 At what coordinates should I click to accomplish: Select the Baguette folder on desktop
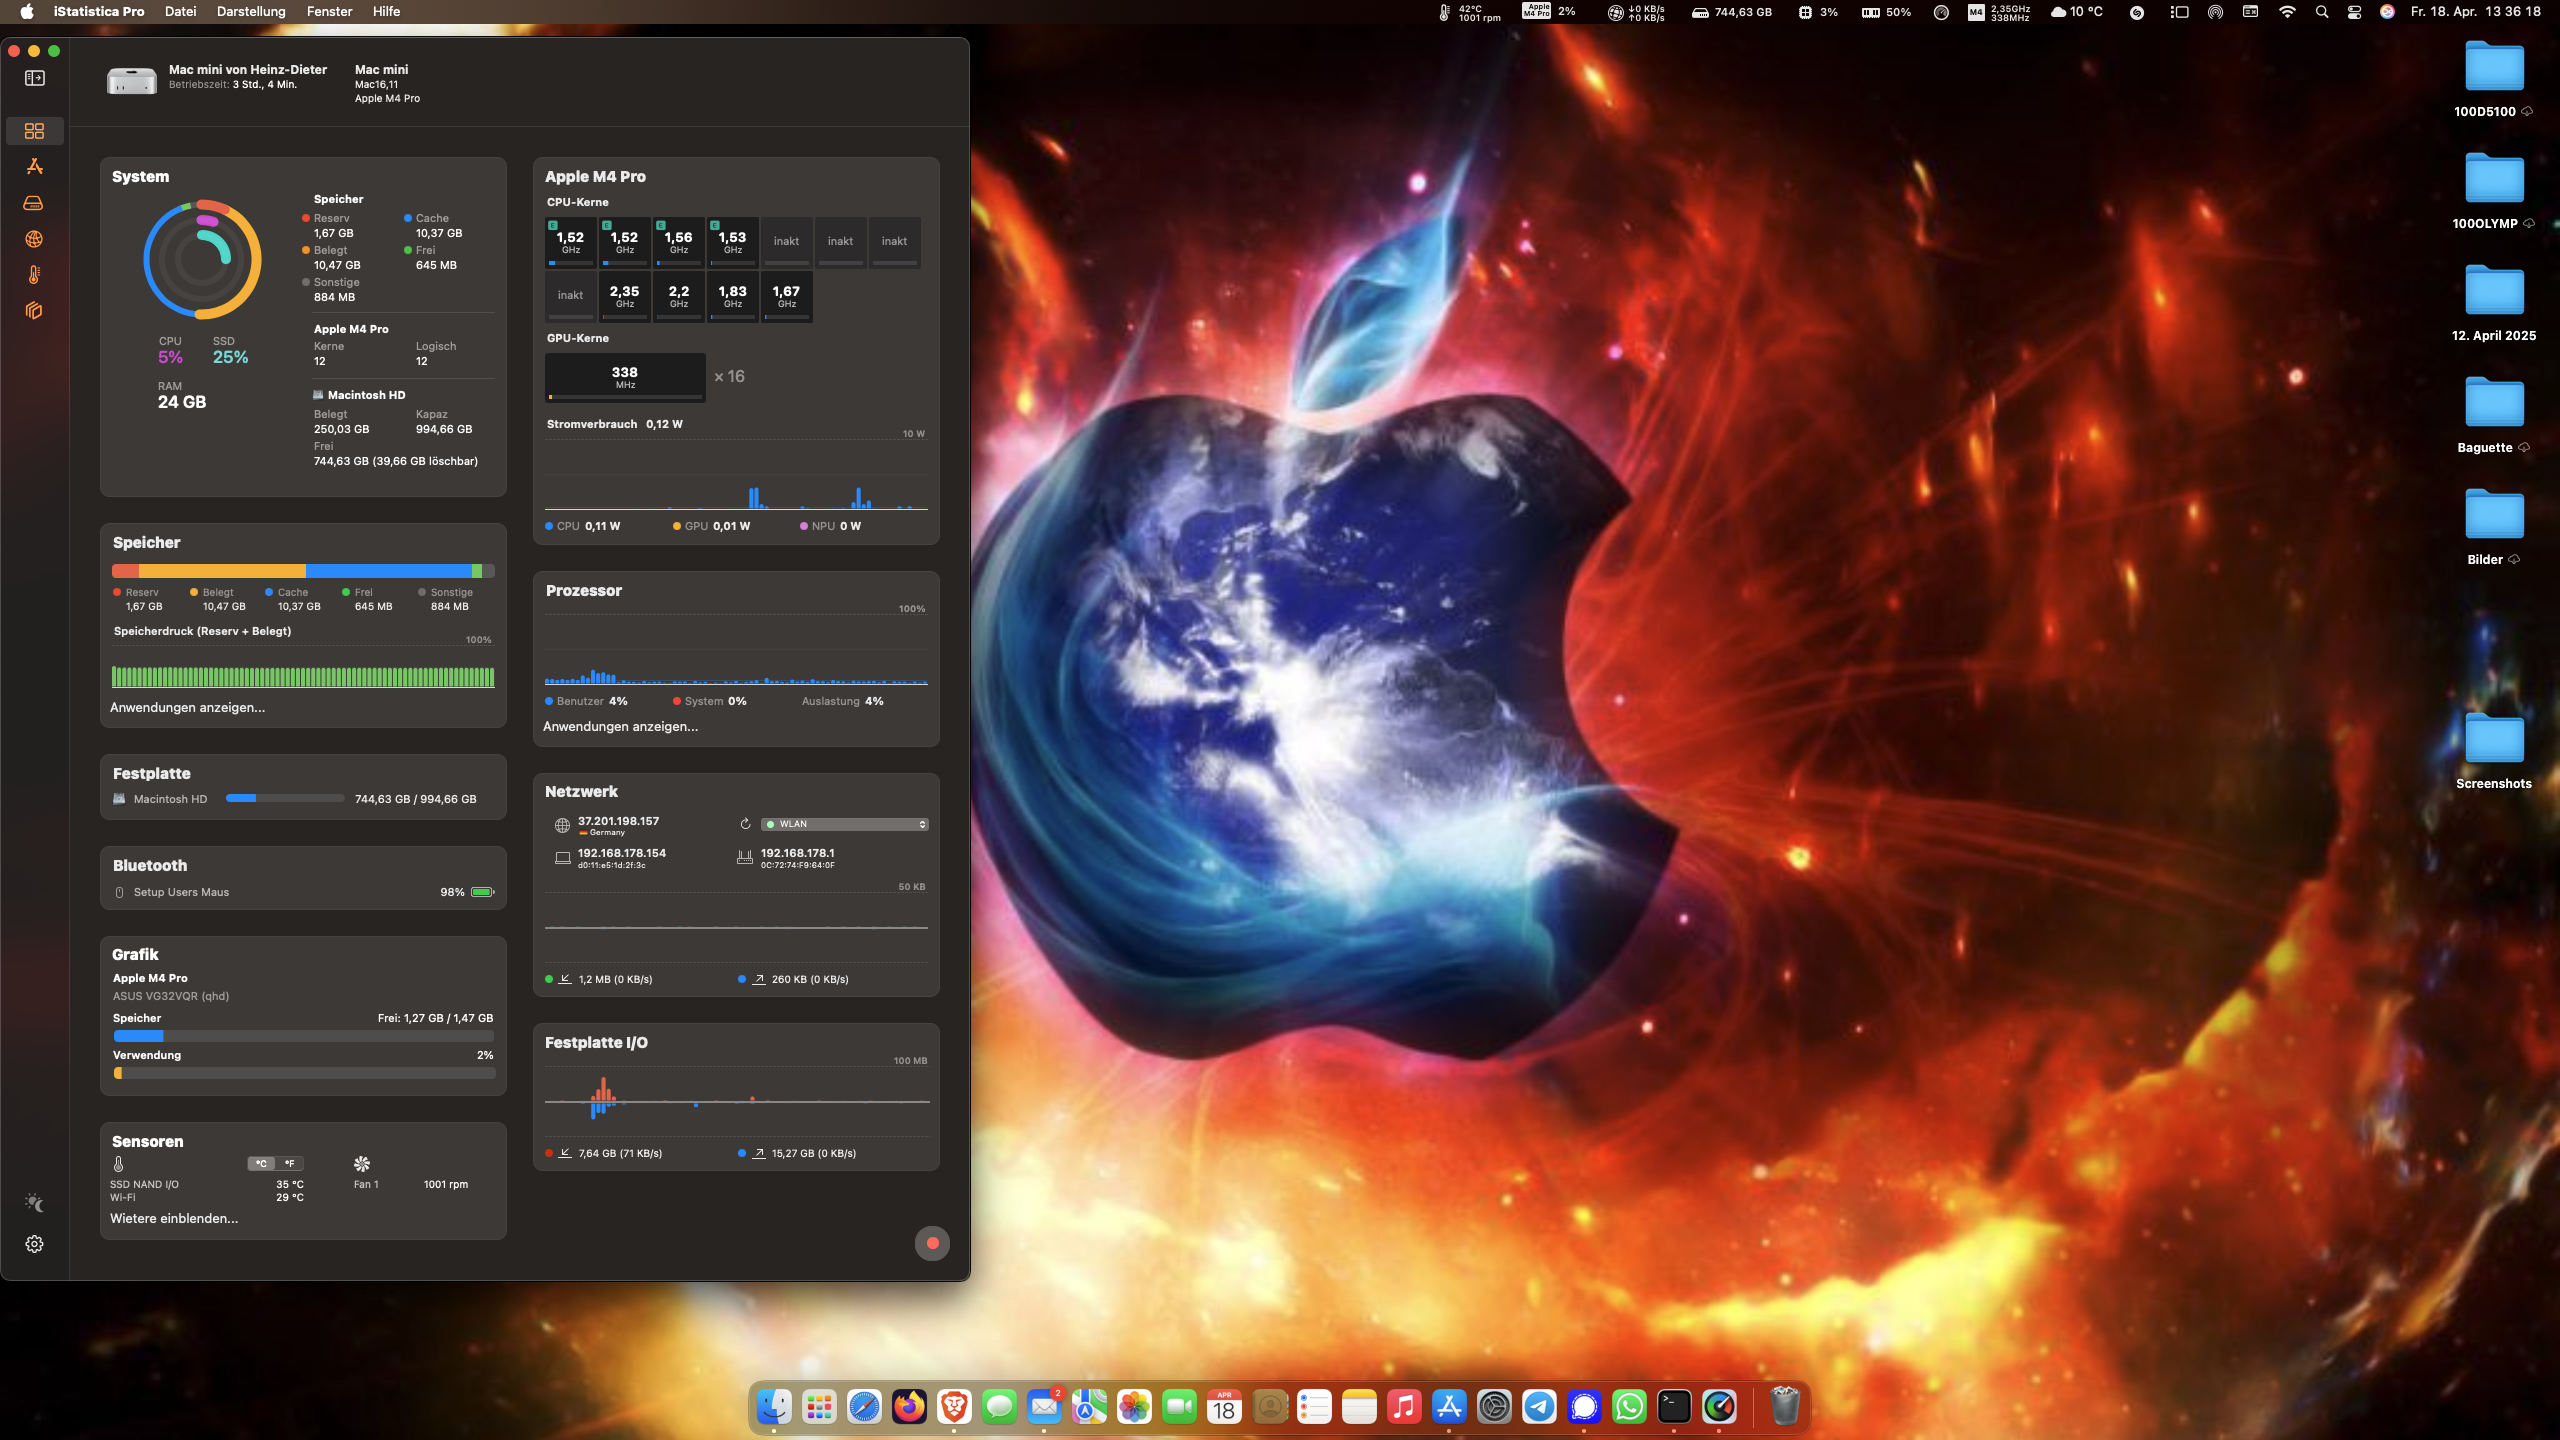click(x=2494, y=416)
